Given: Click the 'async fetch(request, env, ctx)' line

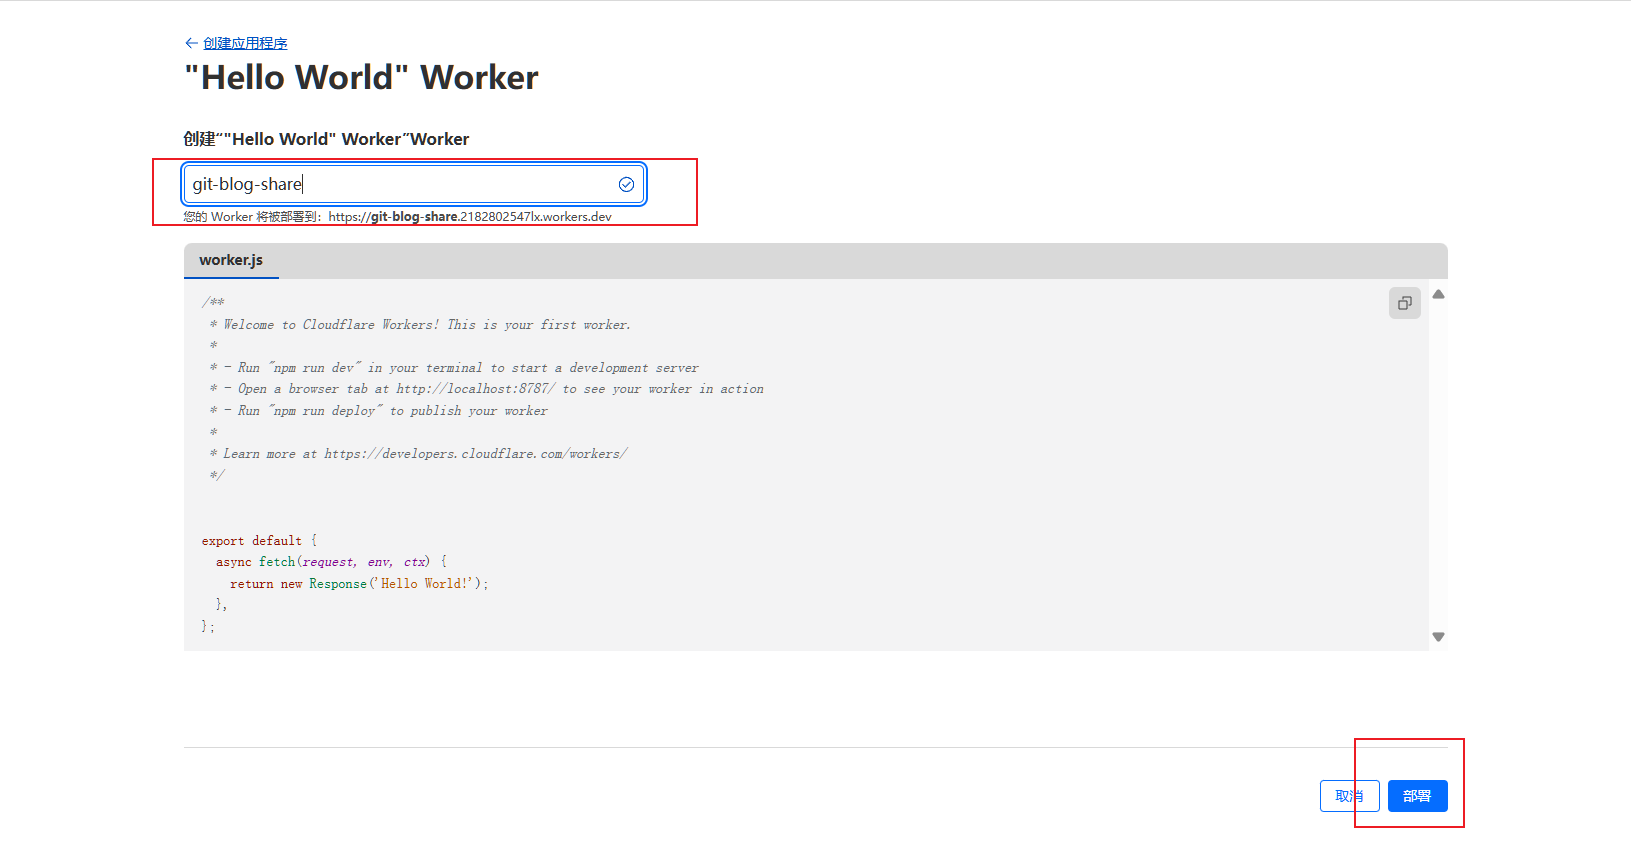Looking at the screenshot, I should (x=331, y=562).
